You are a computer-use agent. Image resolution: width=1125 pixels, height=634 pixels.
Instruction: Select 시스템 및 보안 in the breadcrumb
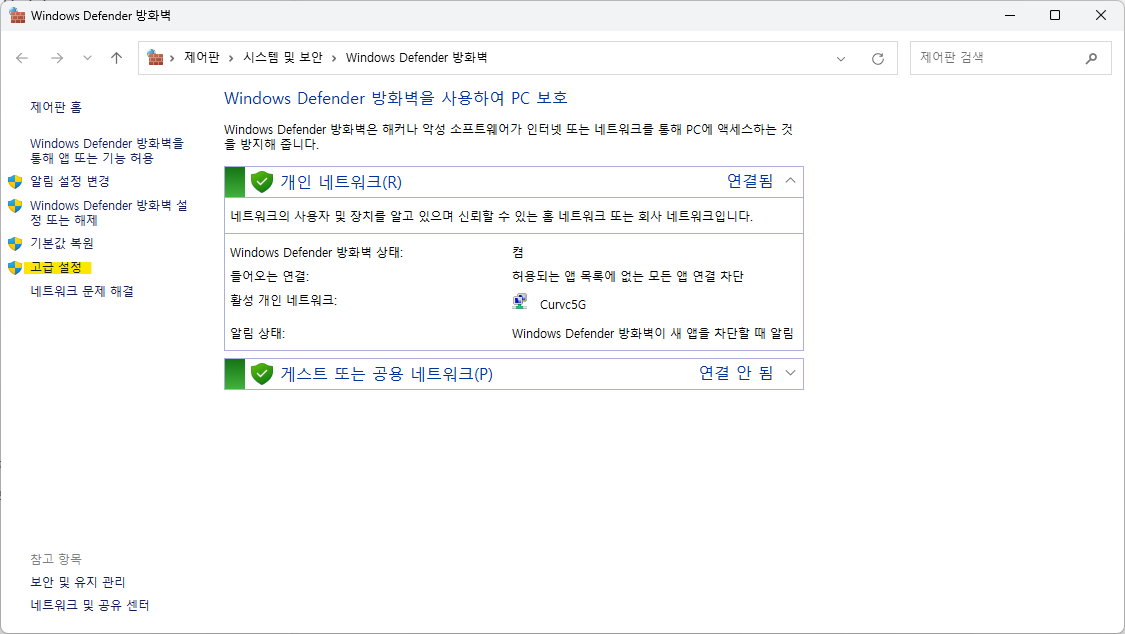point(283,57)
